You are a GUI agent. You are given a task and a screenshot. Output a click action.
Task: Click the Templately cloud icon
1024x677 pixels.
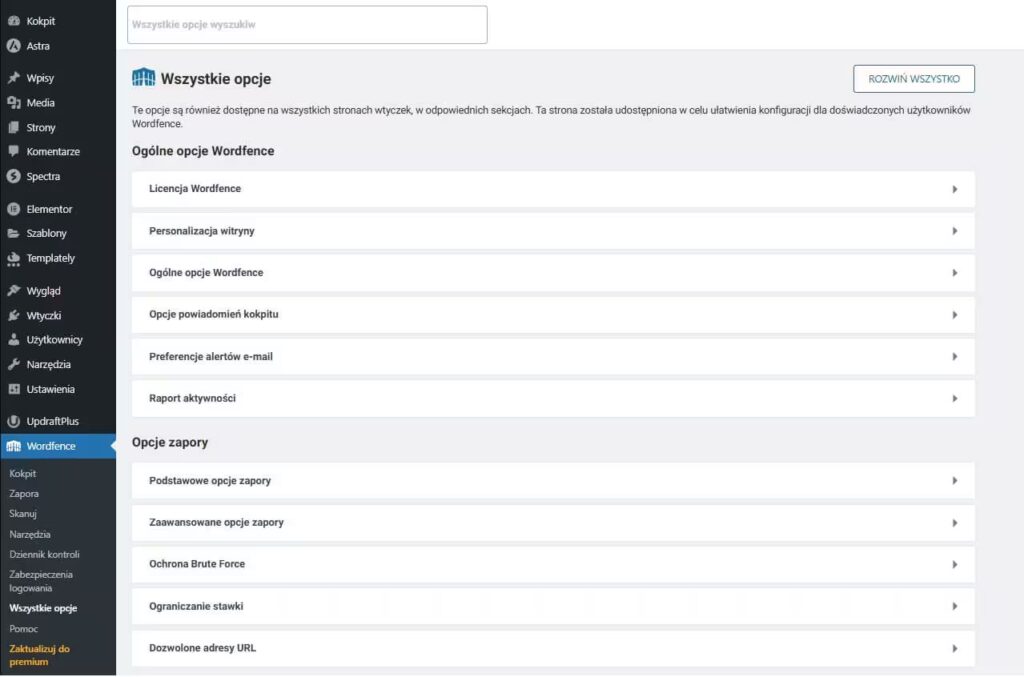tap(14, 259)
